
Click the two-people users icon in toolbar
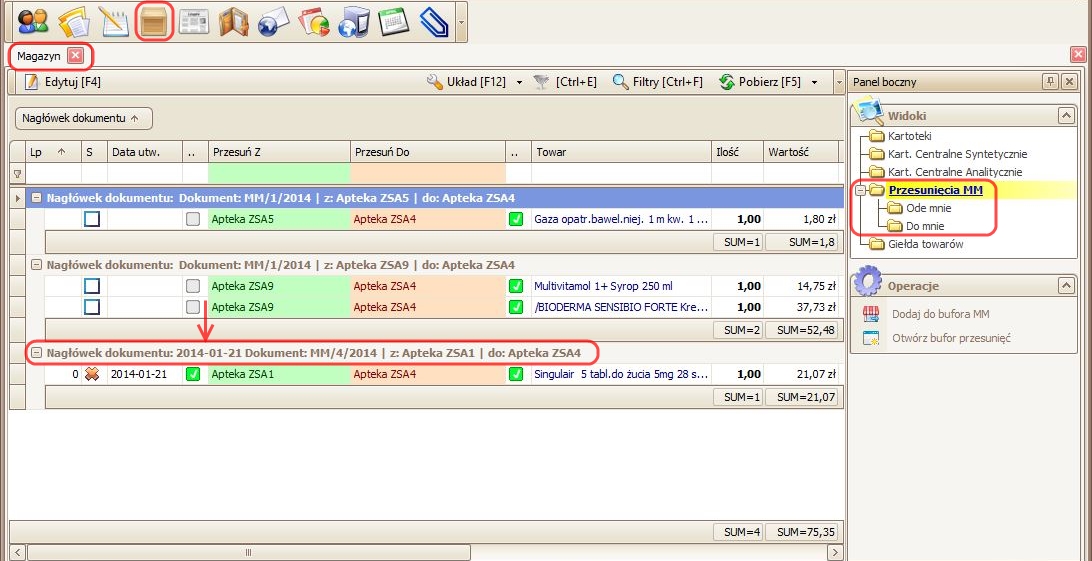33,21
